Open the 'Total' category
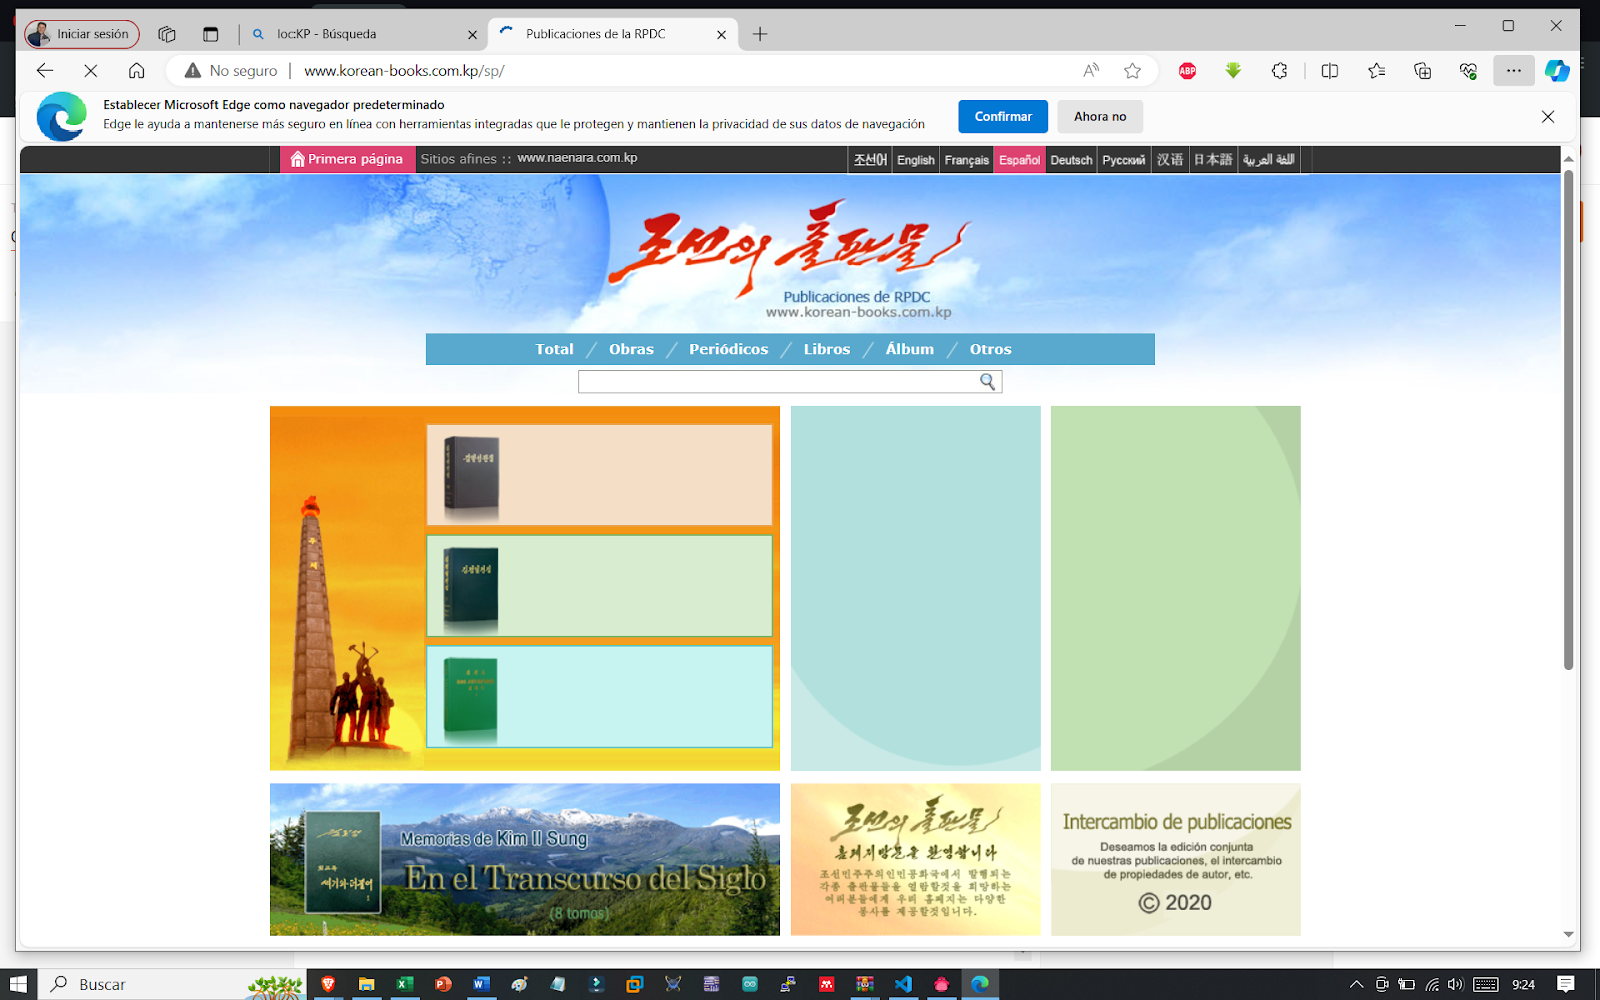The image size is (1600, 1000). tap(554, 349)
